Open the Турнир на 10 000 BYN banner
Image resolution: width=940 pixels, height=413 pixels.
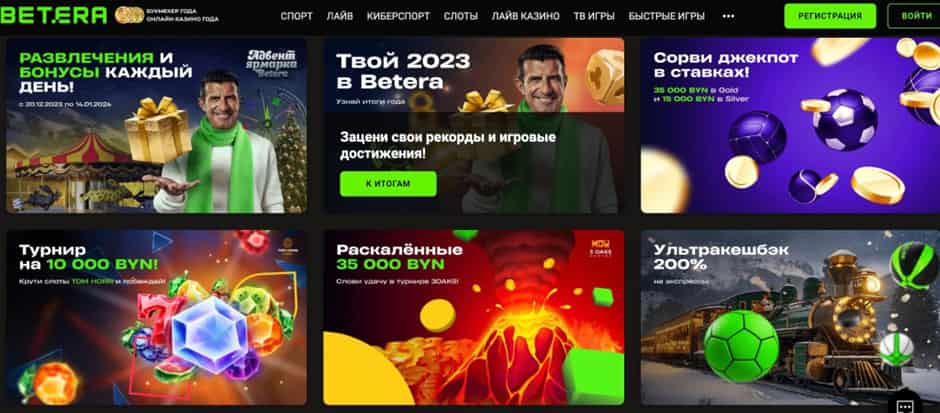pos(156,318)
